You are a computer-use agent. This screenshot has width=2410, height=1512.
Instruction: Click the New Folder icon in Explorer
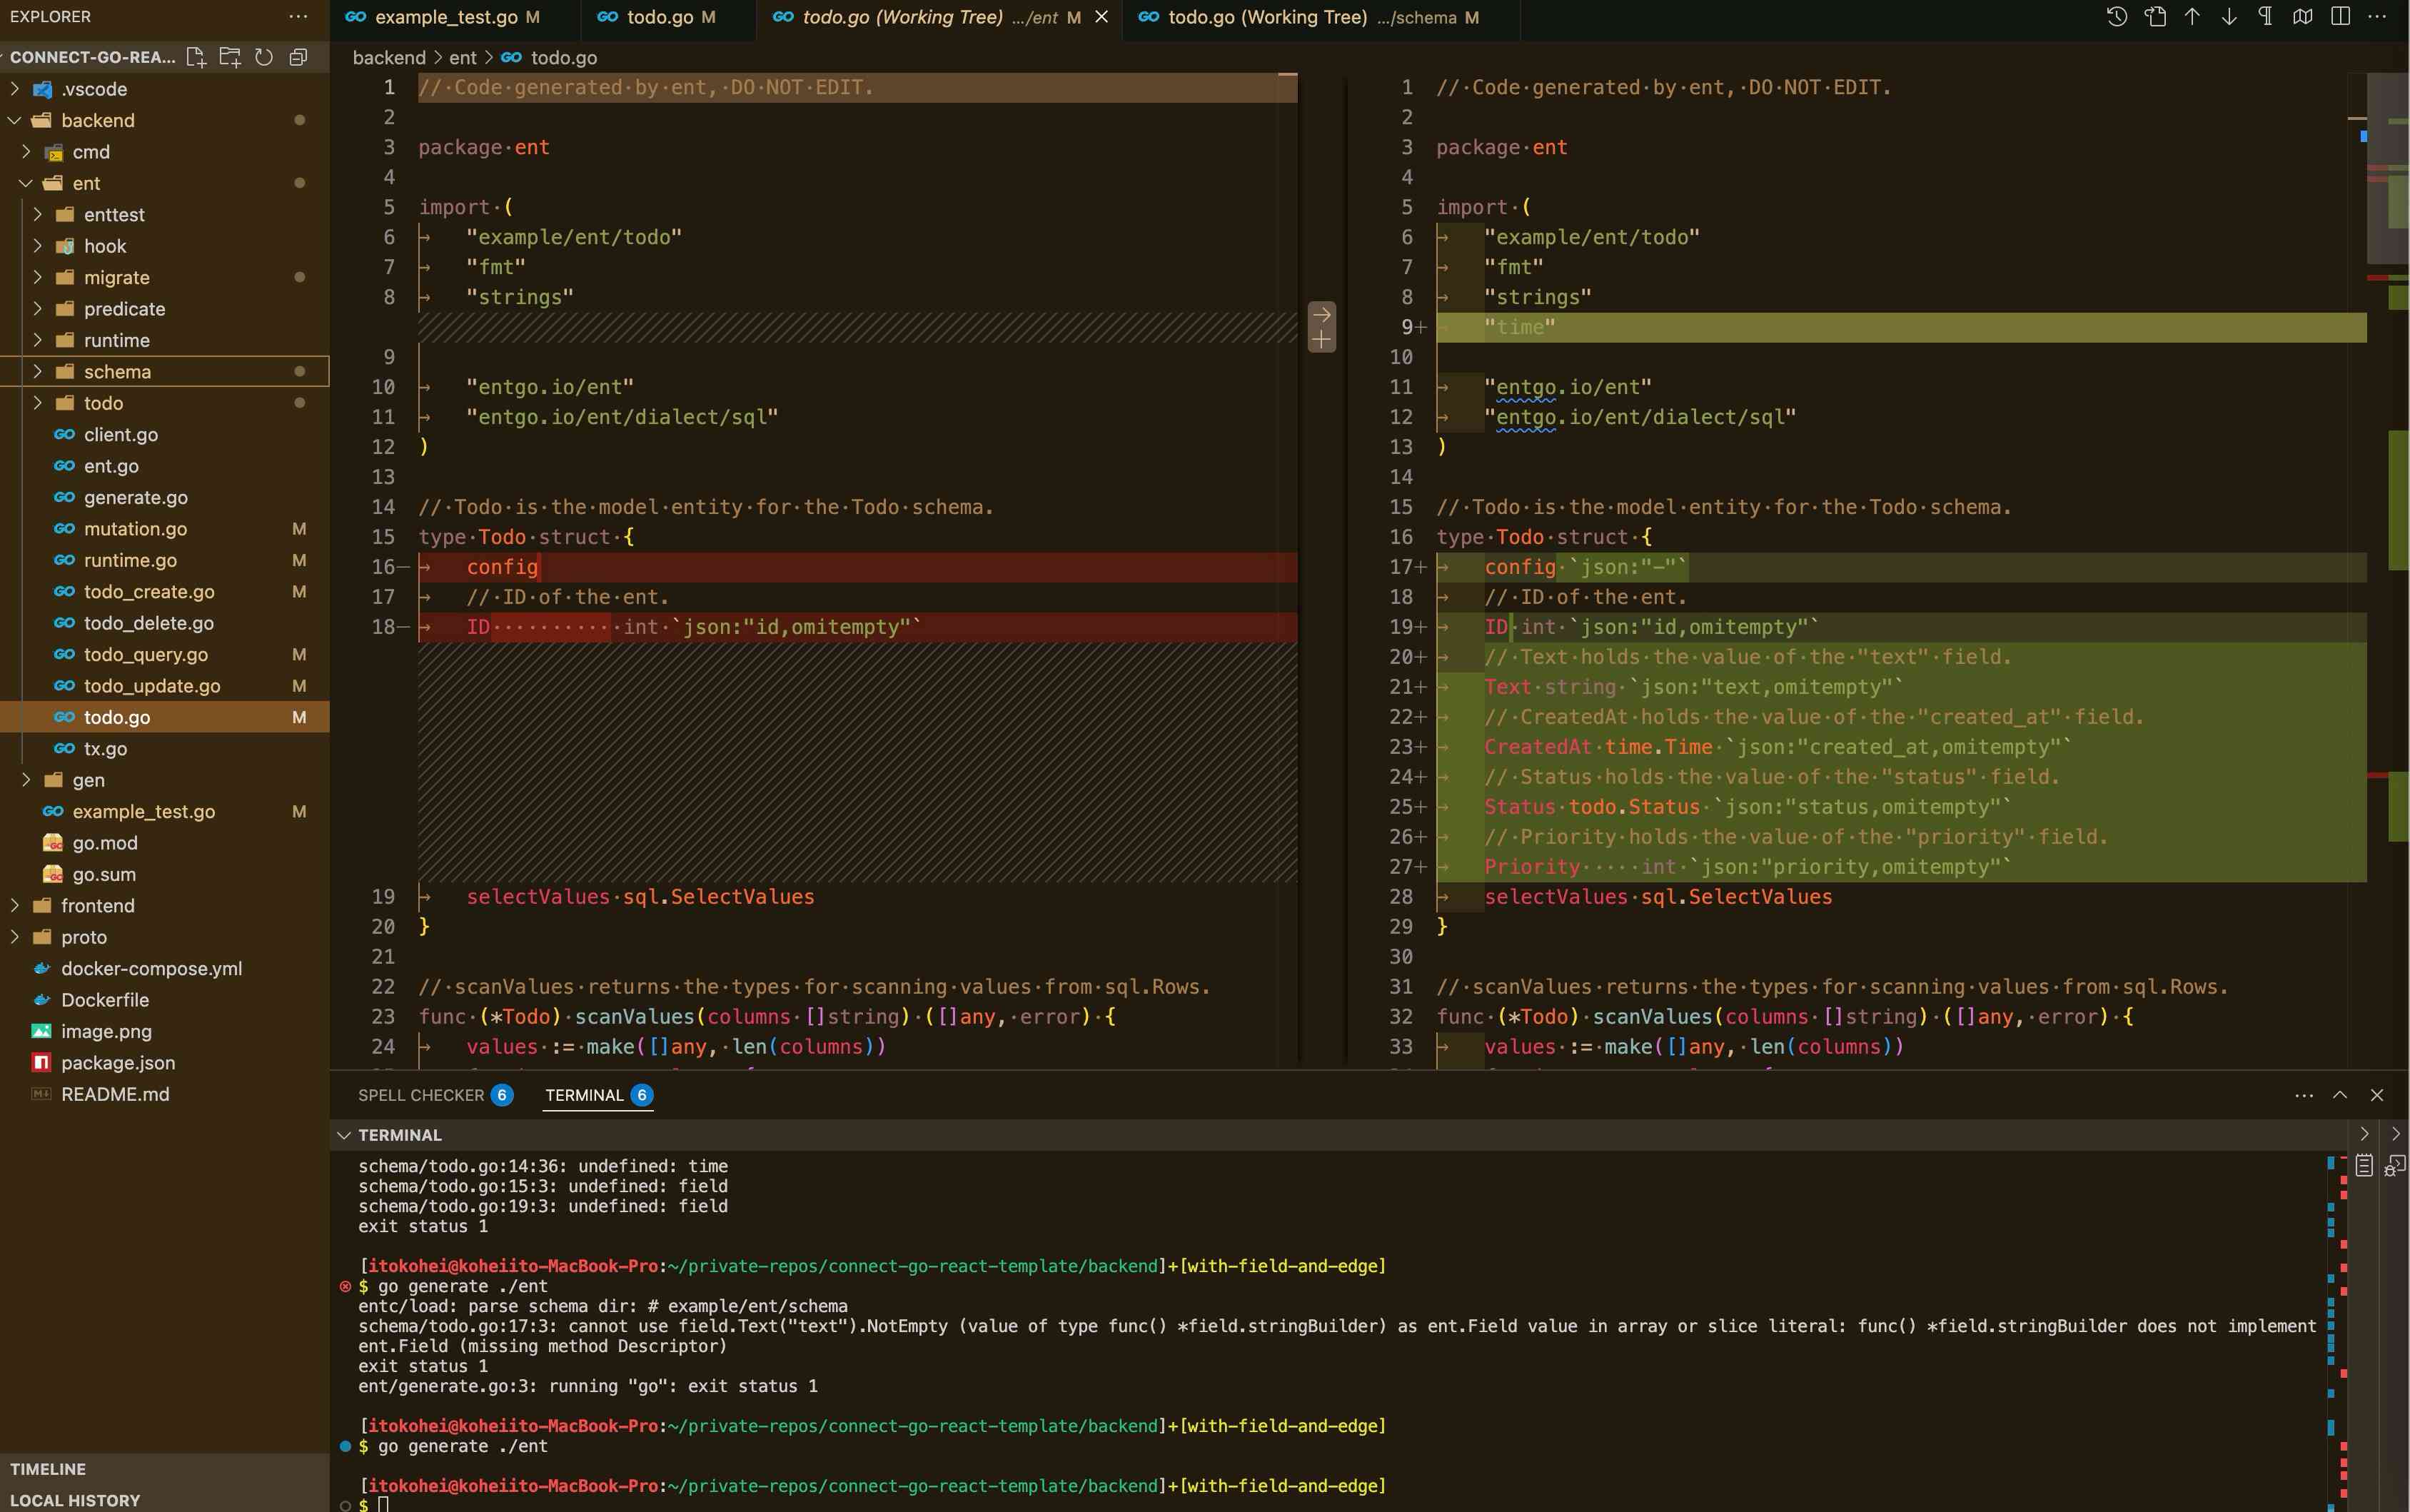(230, 57)
